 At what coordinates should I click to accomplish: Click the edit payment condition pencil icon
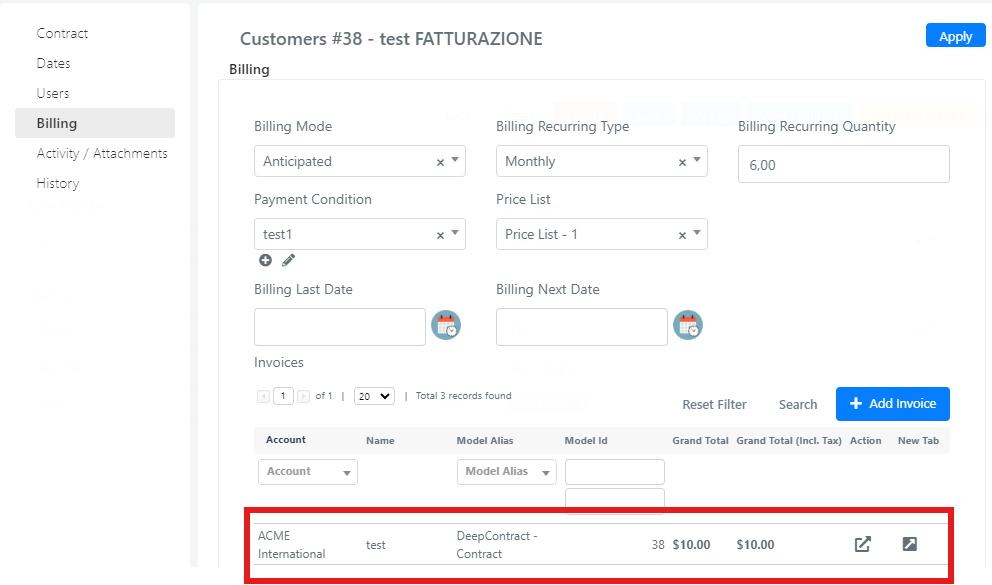[x=288, y=260]
